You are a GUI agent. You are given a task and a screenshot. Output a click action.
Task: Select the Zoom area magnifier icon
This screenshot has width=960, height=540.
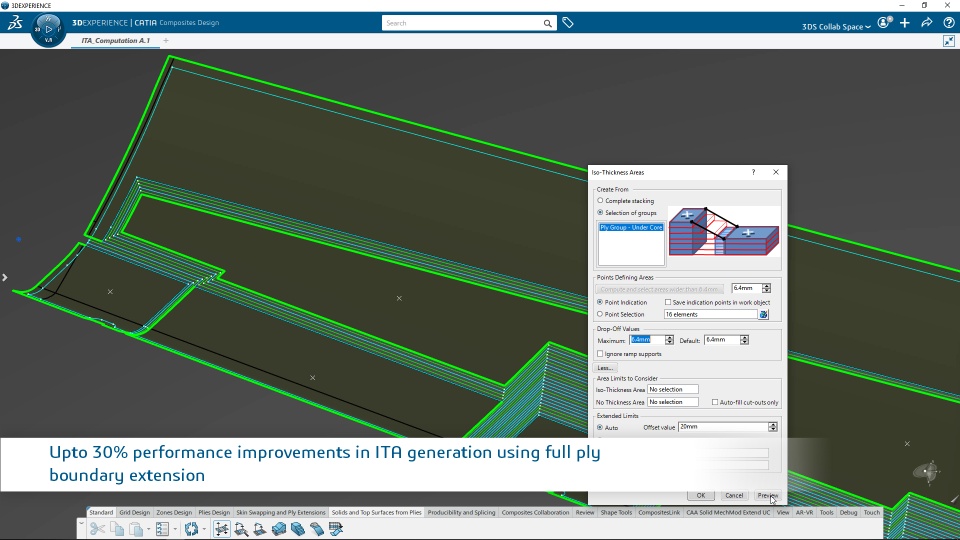click(x=241, y=529)
